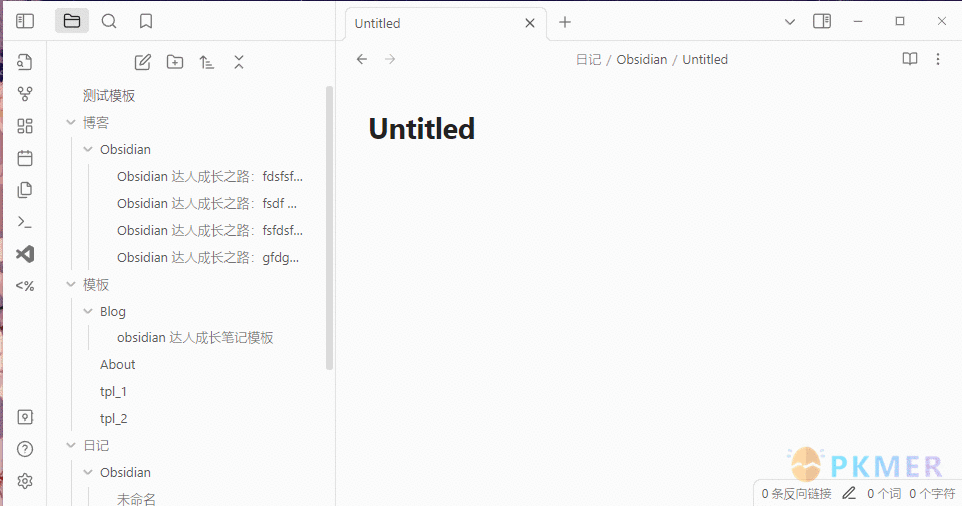The height and width of the screenshot is (506, 962).
Task: Collapse the 模板 folder chevron
Action: pyautogui.click(x=71, y=284)
